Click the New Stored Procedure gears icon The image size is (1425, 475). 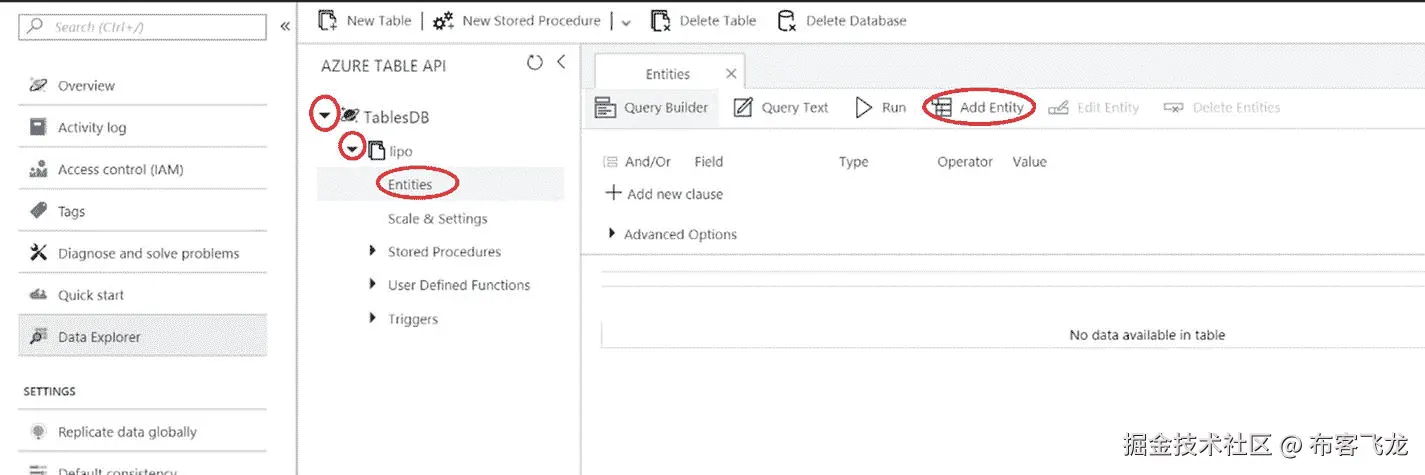444,21
